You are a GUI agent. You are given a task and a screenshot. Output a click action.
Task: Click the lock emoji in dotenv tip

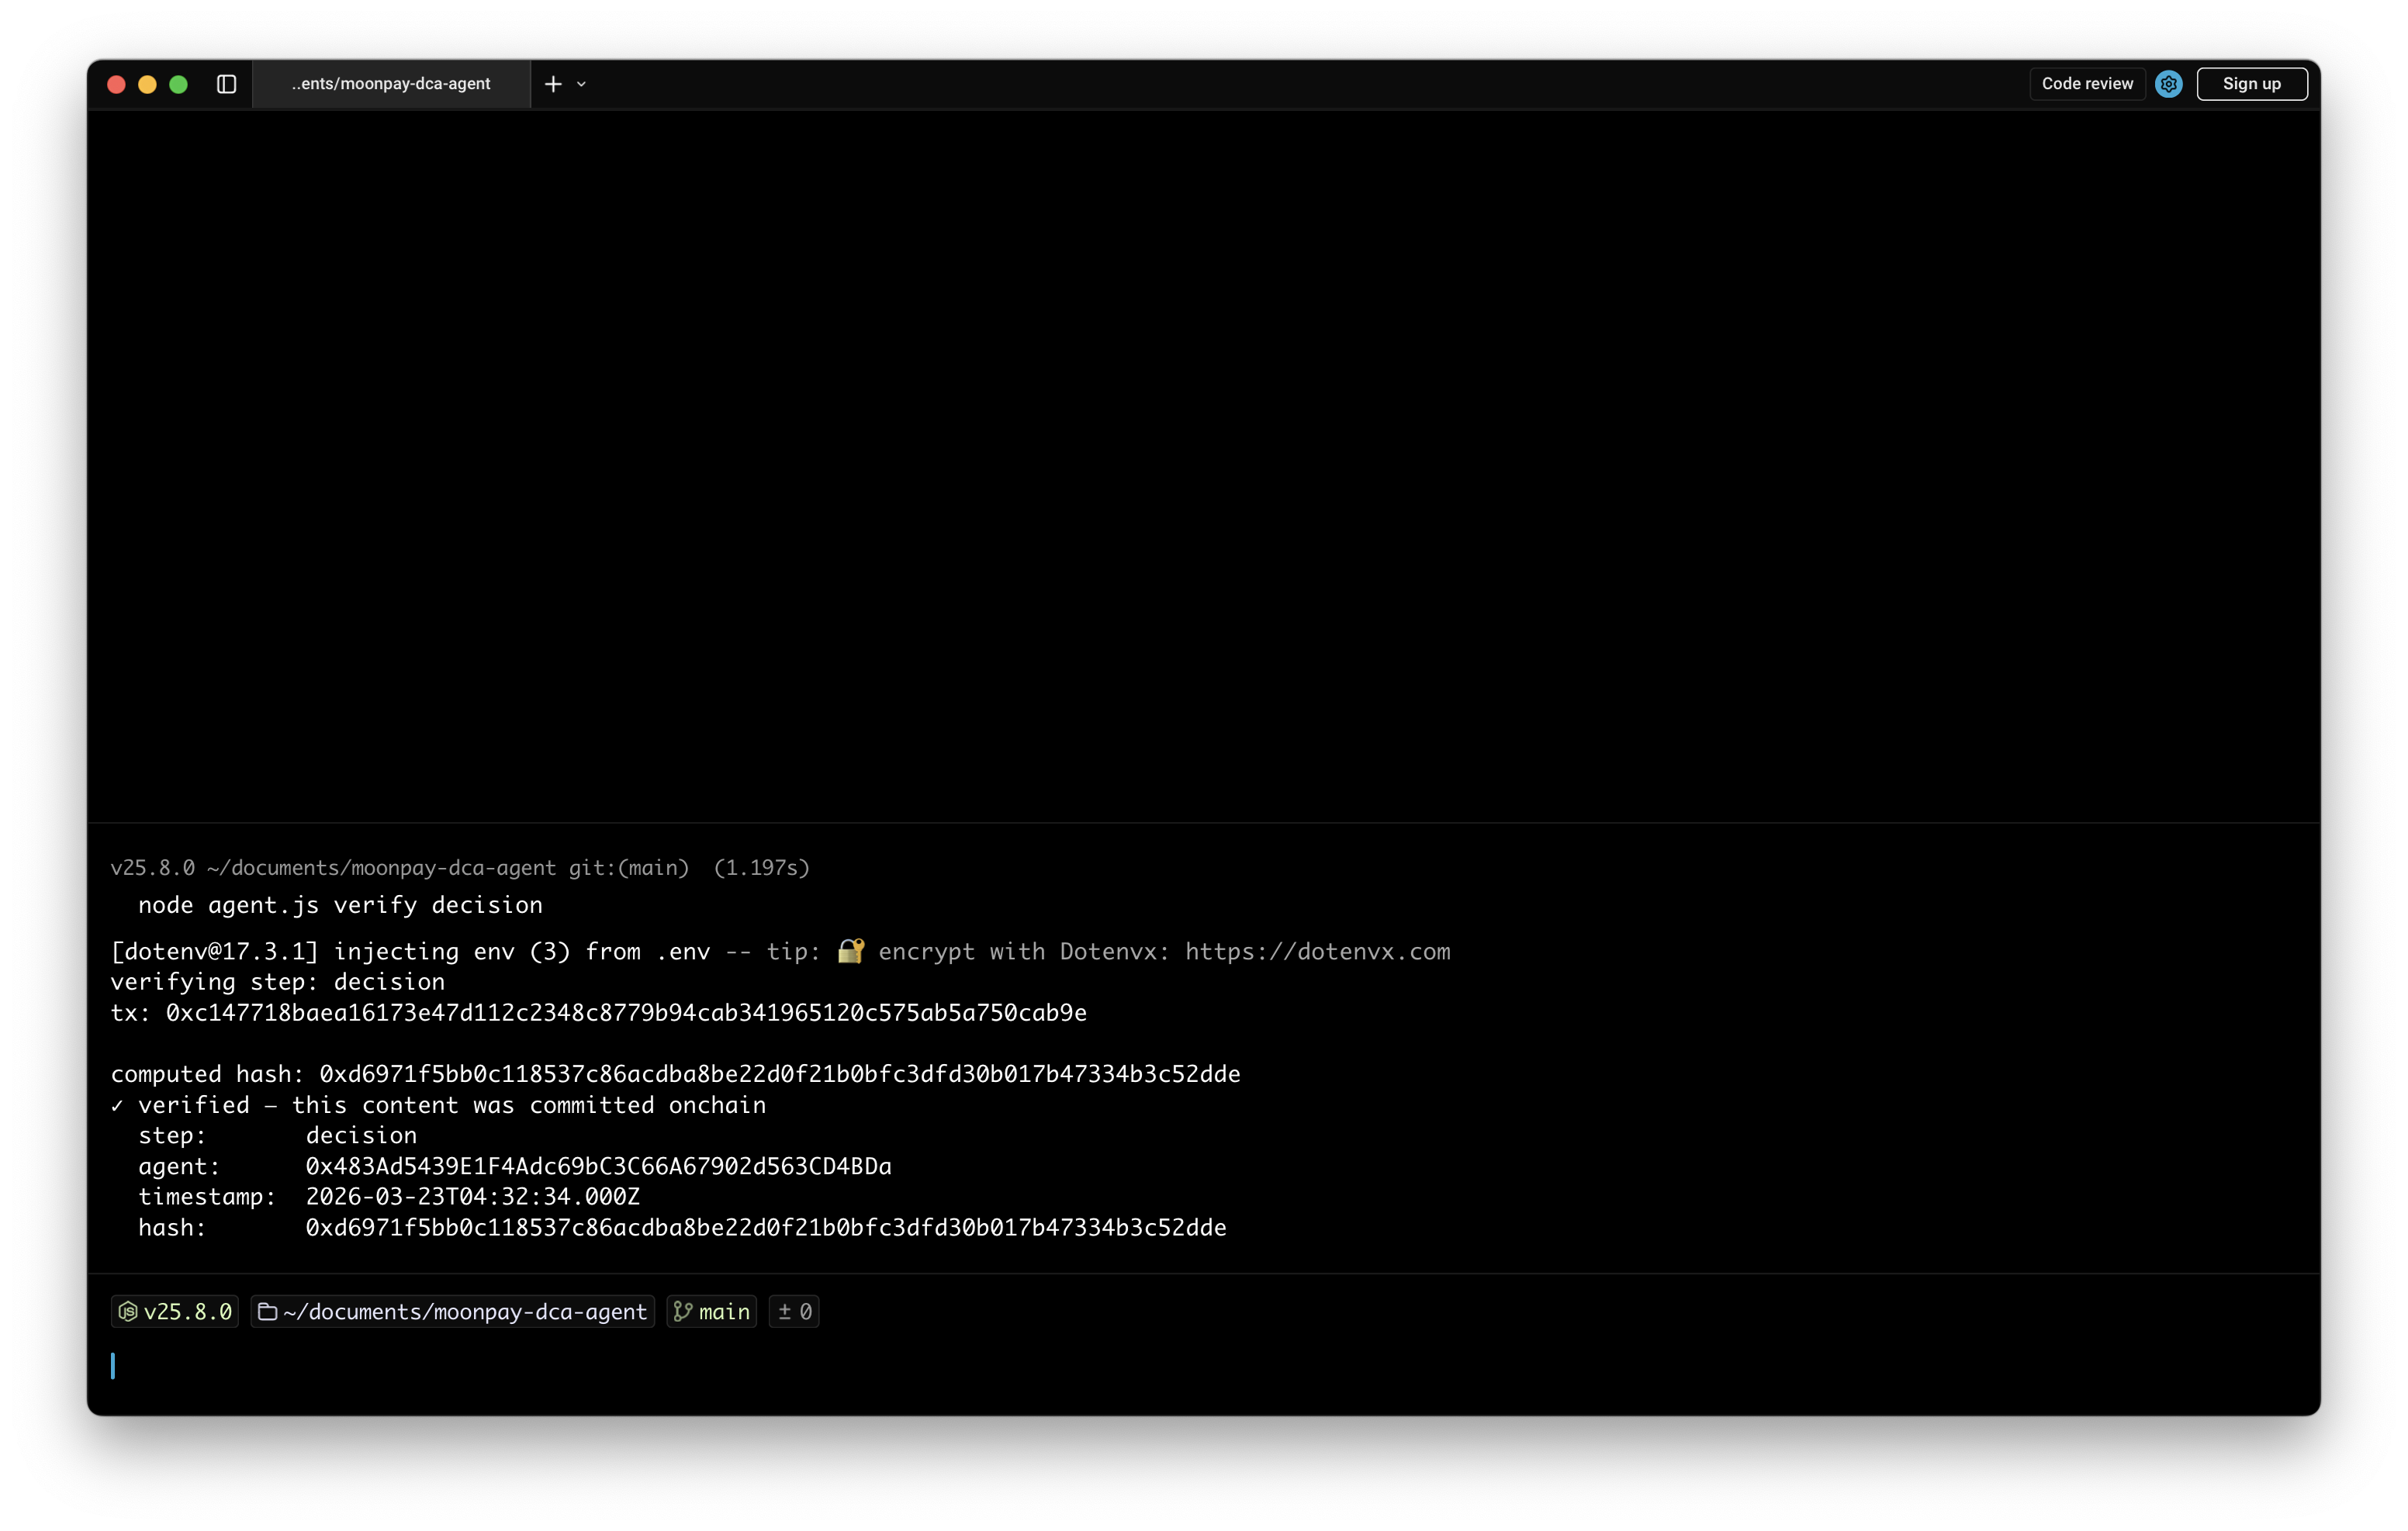851,951
